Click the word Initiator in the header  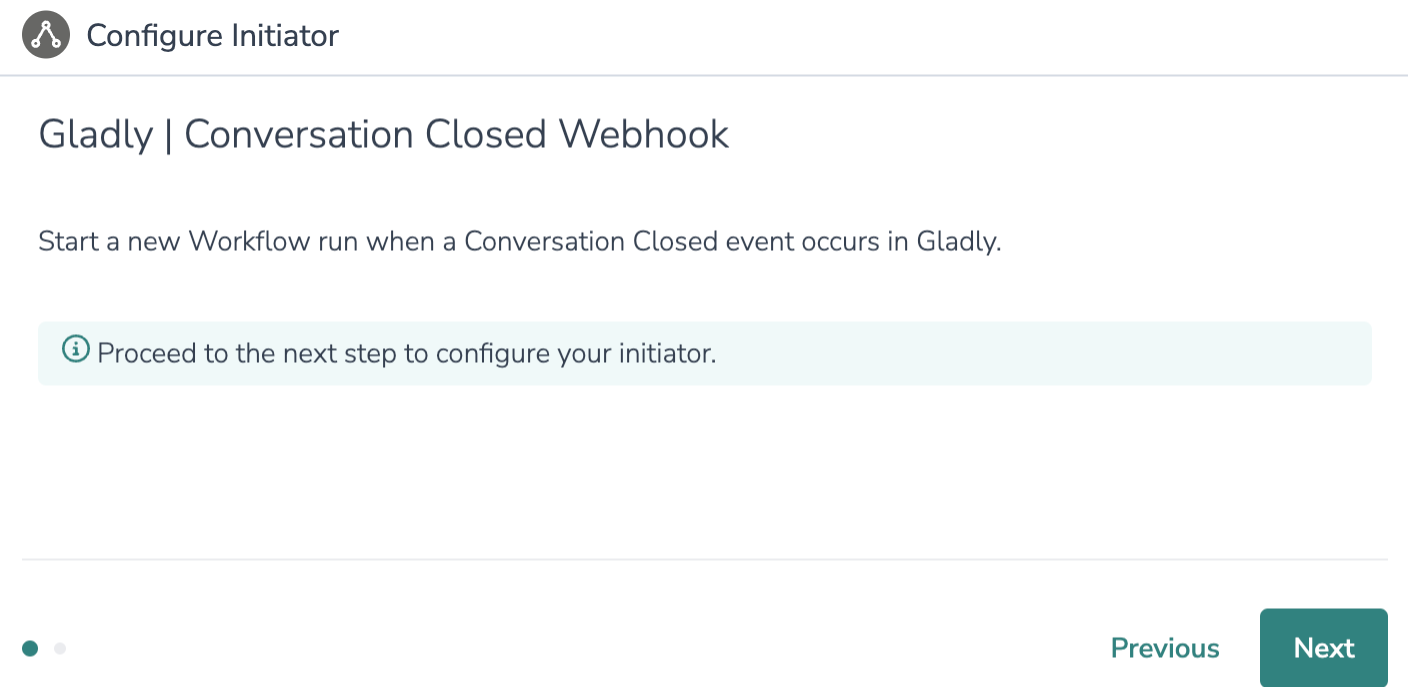click(x=285, y=36)
